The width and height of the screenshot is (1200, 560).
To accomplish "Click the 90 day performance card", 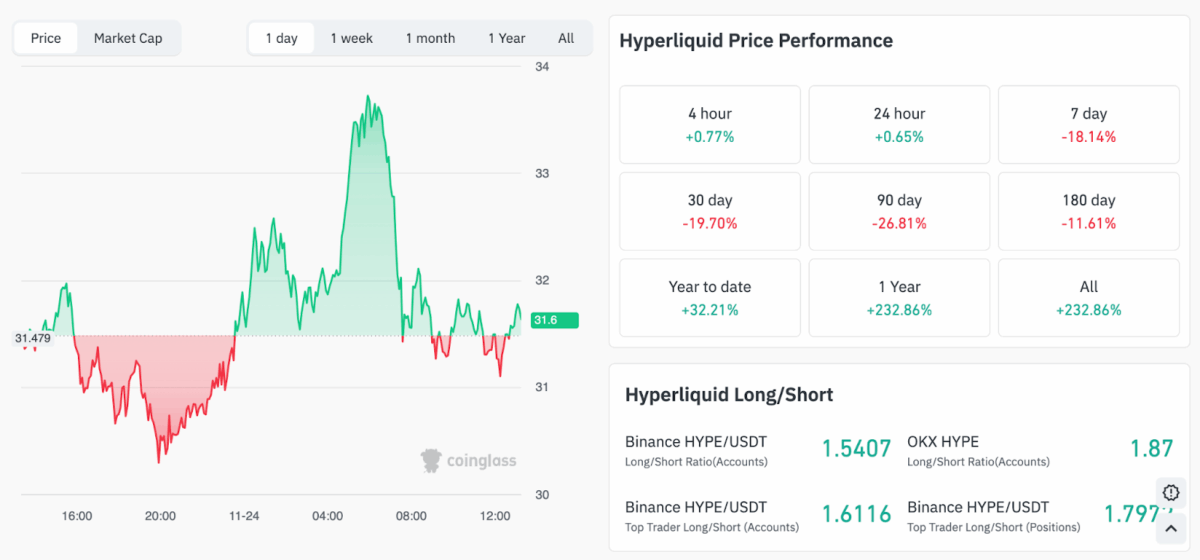I will point(899,211).
